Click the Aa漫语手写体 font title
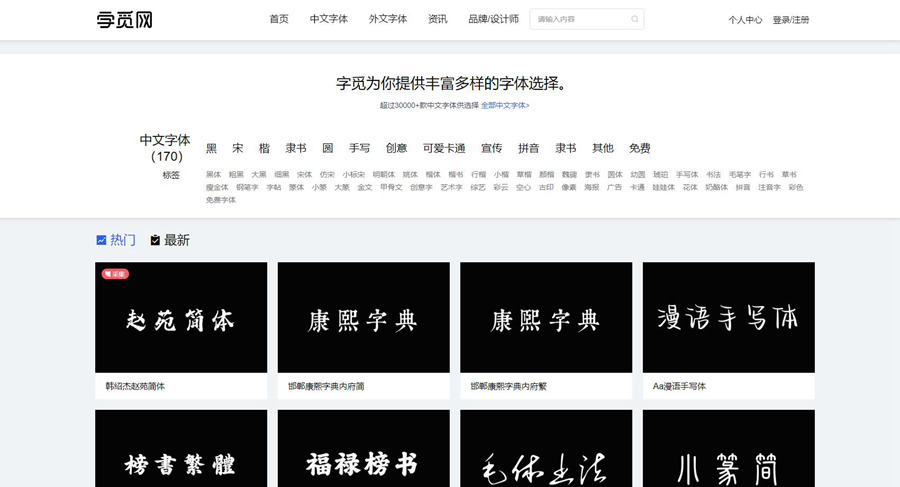 click(679, 386)
